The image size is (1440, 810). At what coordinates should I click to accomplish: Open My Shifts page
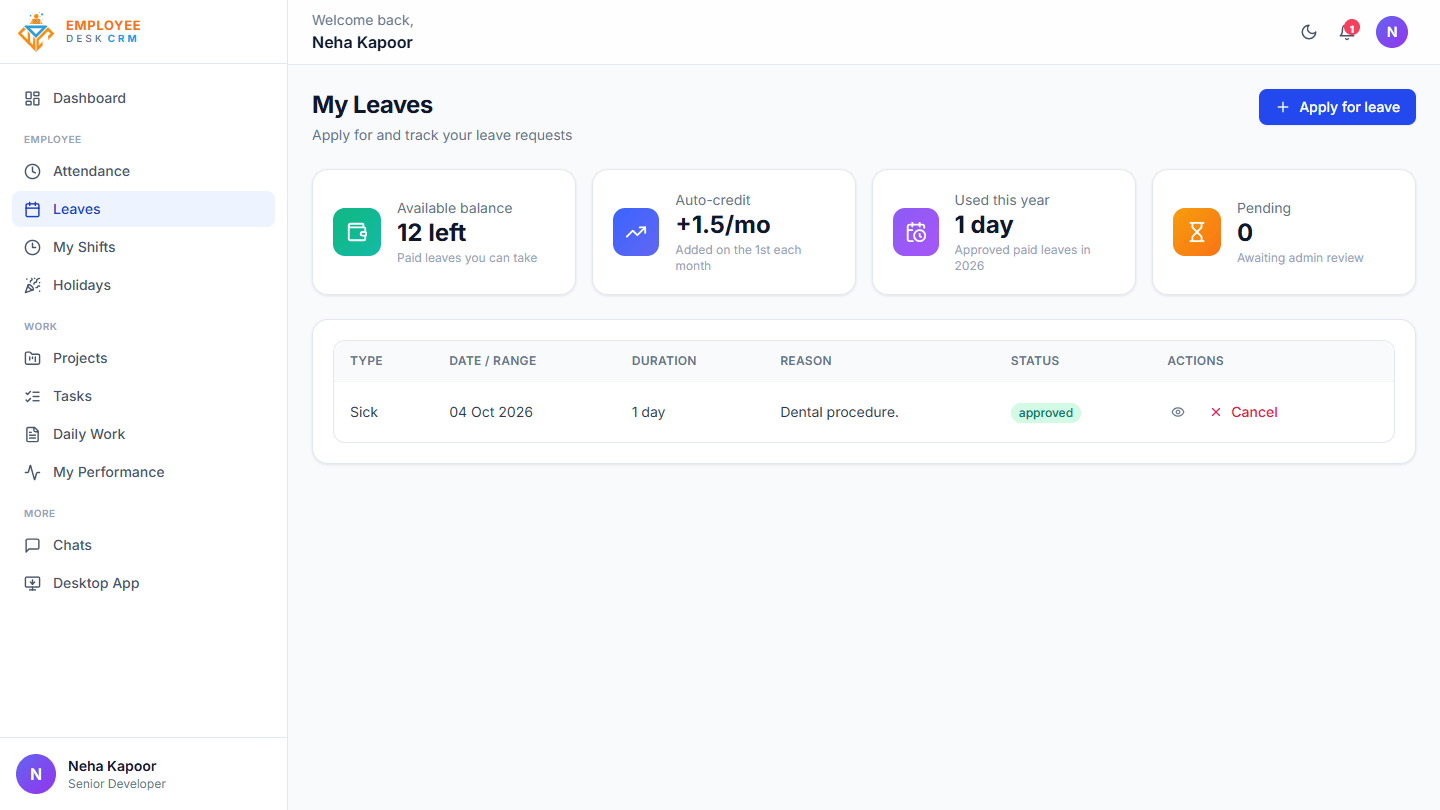(x=143, y=247)
